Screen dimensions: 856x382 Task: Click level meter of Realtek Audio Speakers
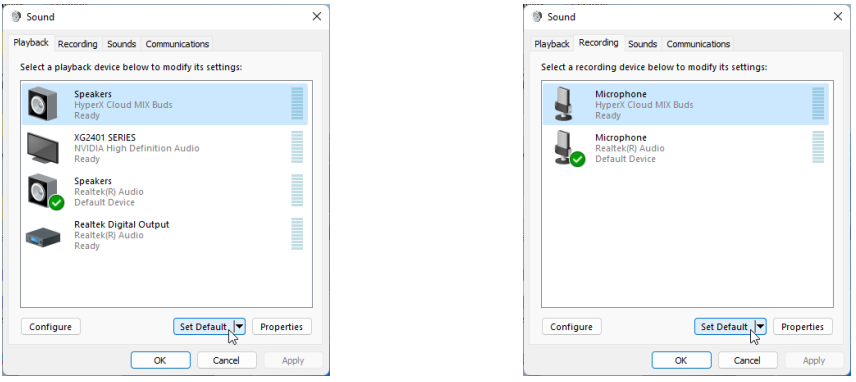tap(297, 190)
